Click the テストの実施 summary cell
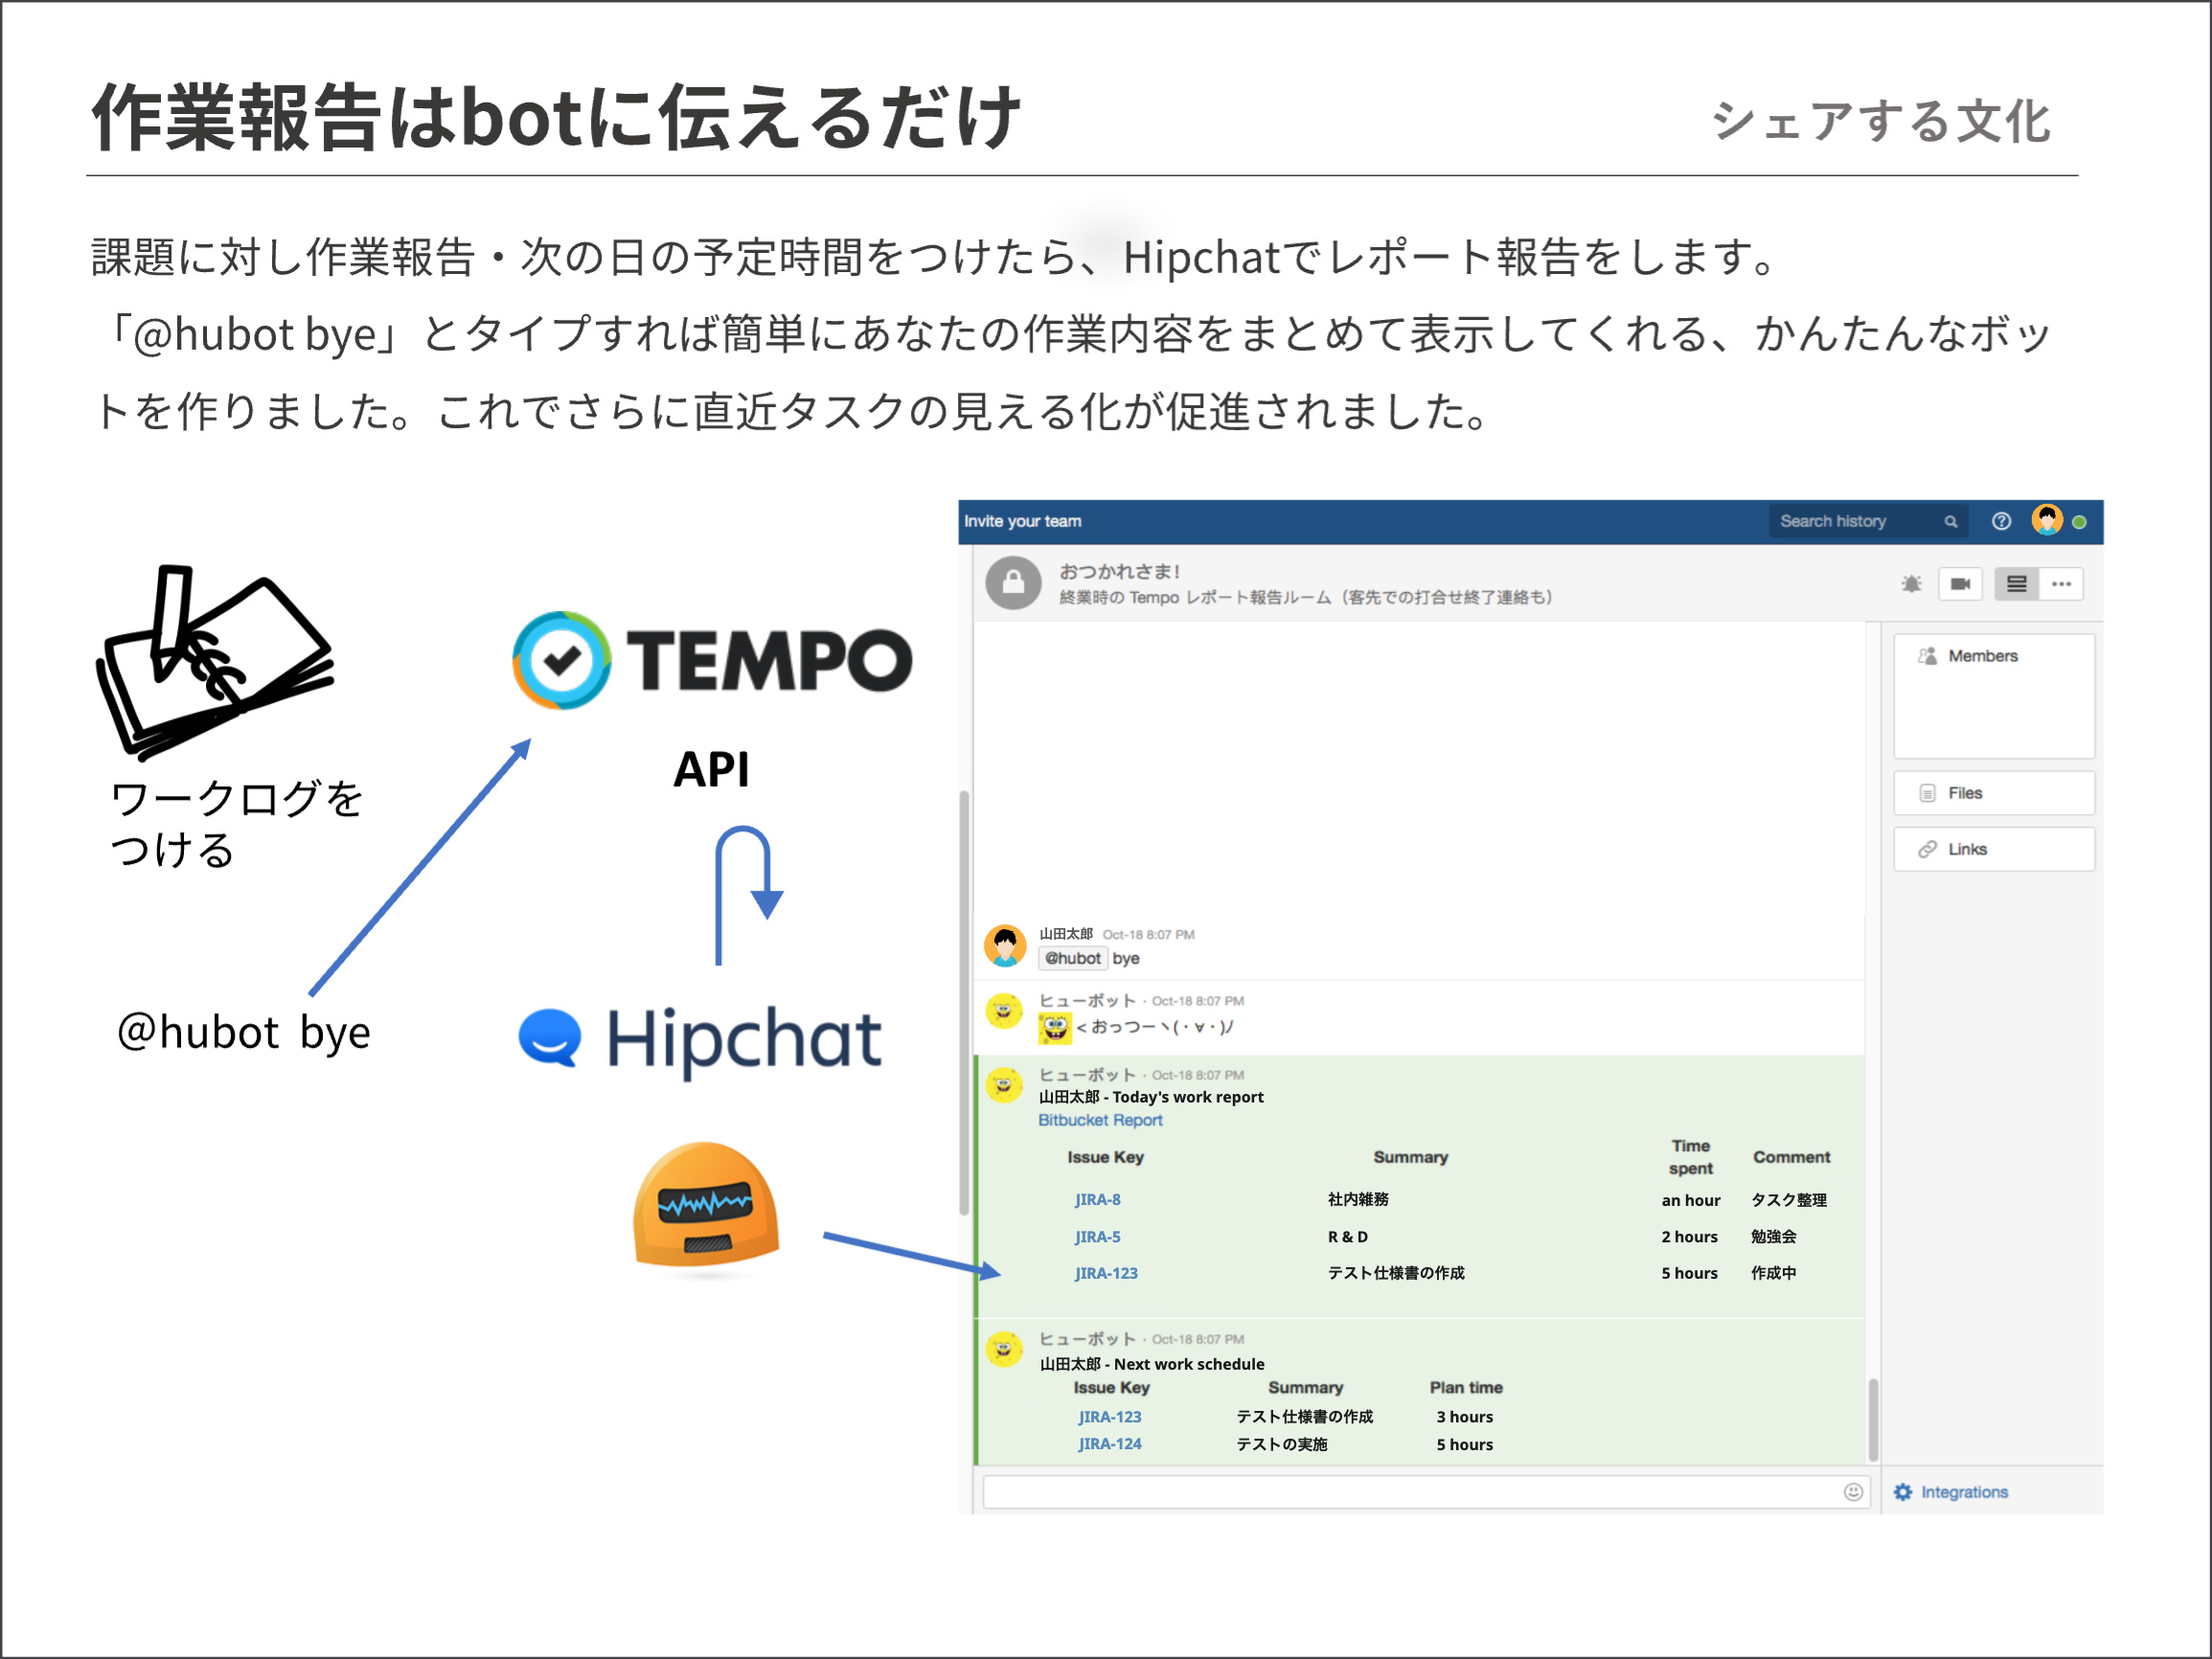 1281,1444
